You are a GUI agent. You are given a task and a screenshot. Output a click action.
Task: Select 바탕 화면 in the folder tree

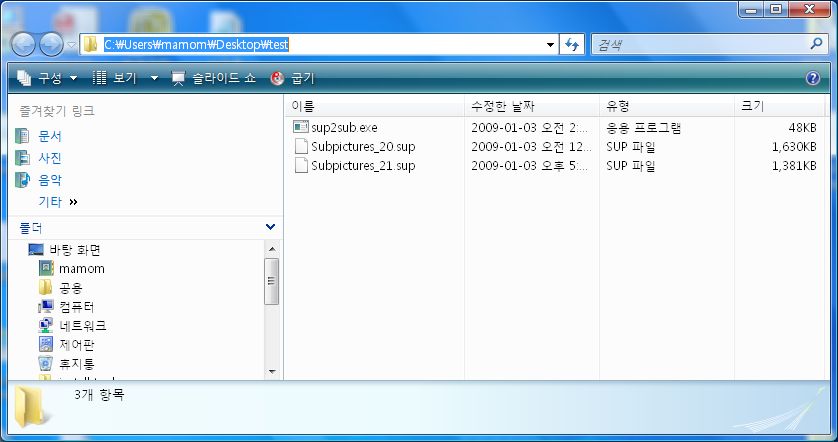75,250
